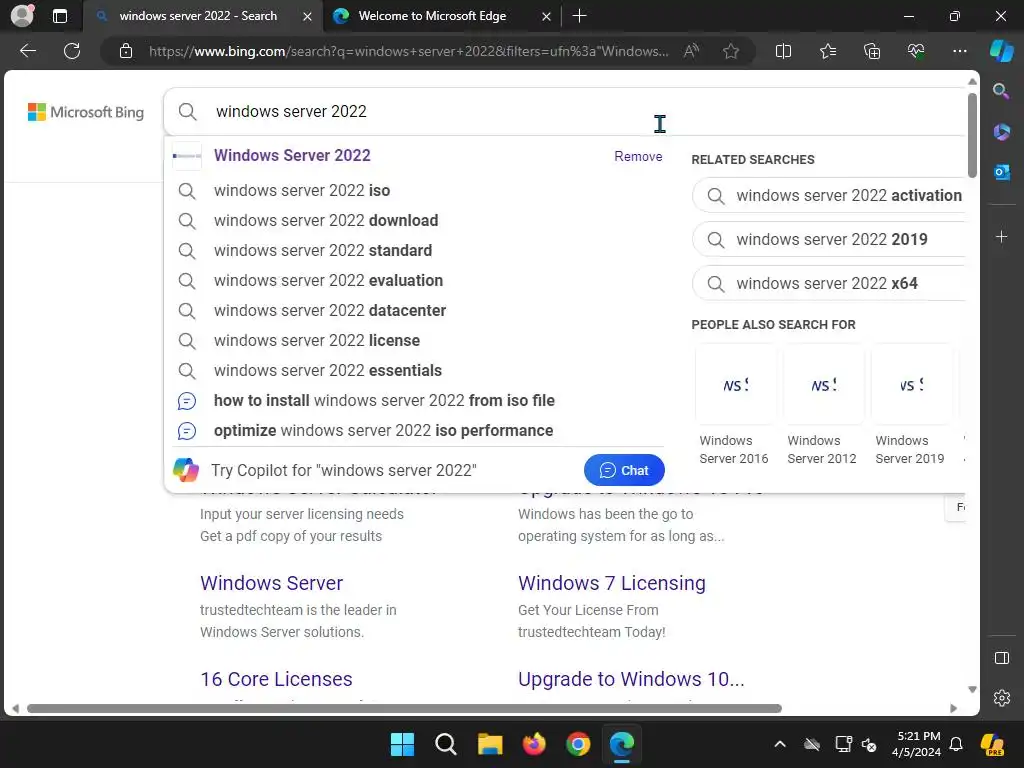Select related search windows server 2022 2019
The height and width of the screenshot is (768, 1024).
tap(828, 240)
